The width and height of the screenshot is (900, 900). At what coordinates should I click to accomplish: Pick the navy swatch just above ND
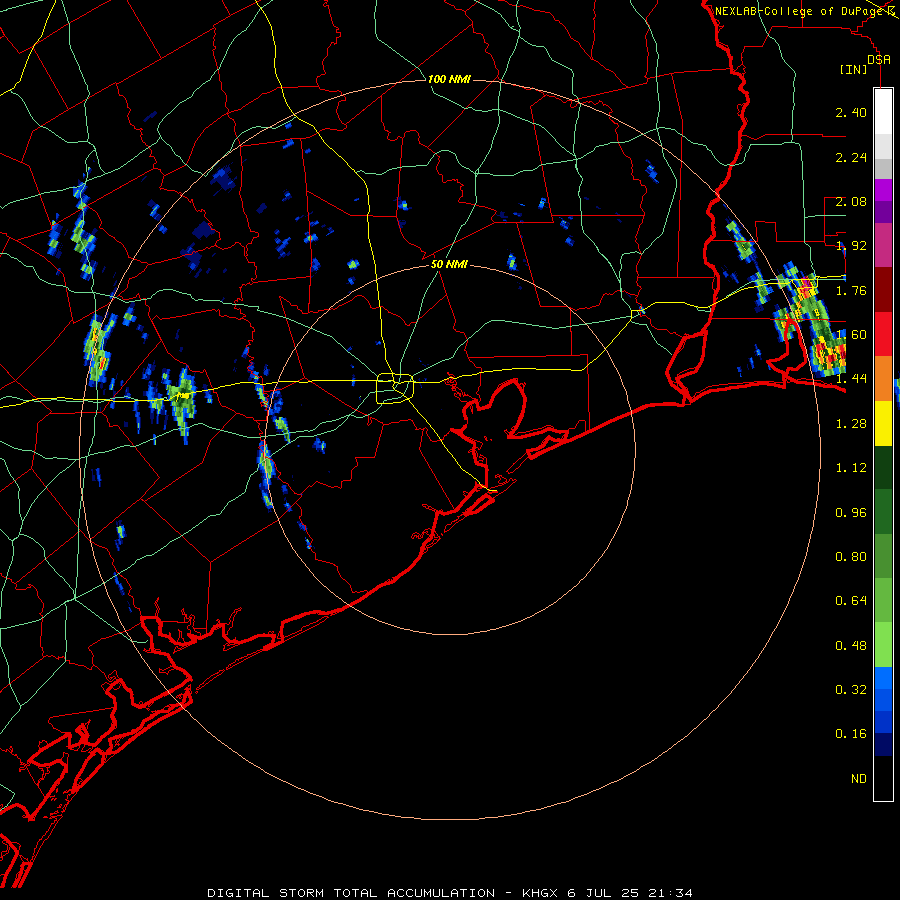click(x=883, y=745)
